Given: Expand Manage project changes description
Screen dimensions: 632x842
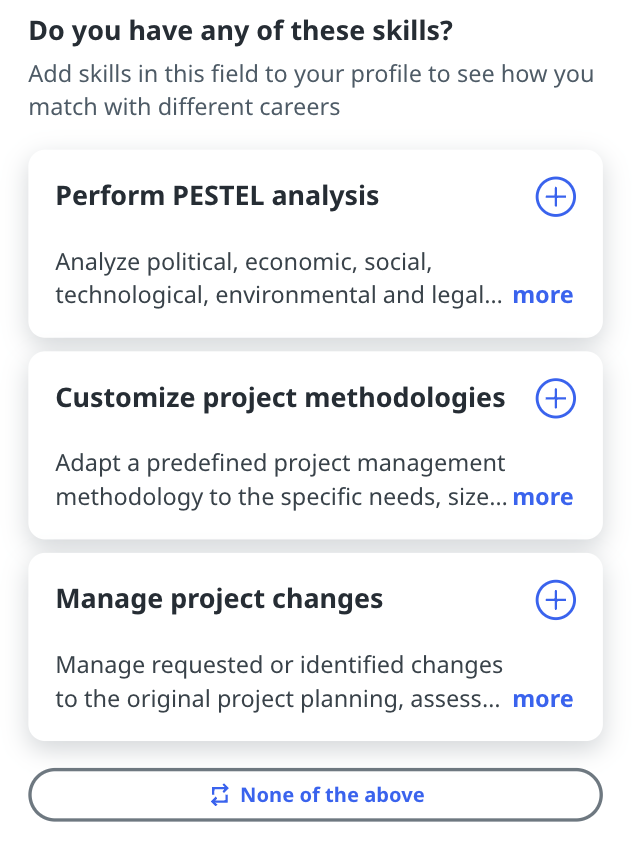Looking at the screenshot, I should (542, 699).
